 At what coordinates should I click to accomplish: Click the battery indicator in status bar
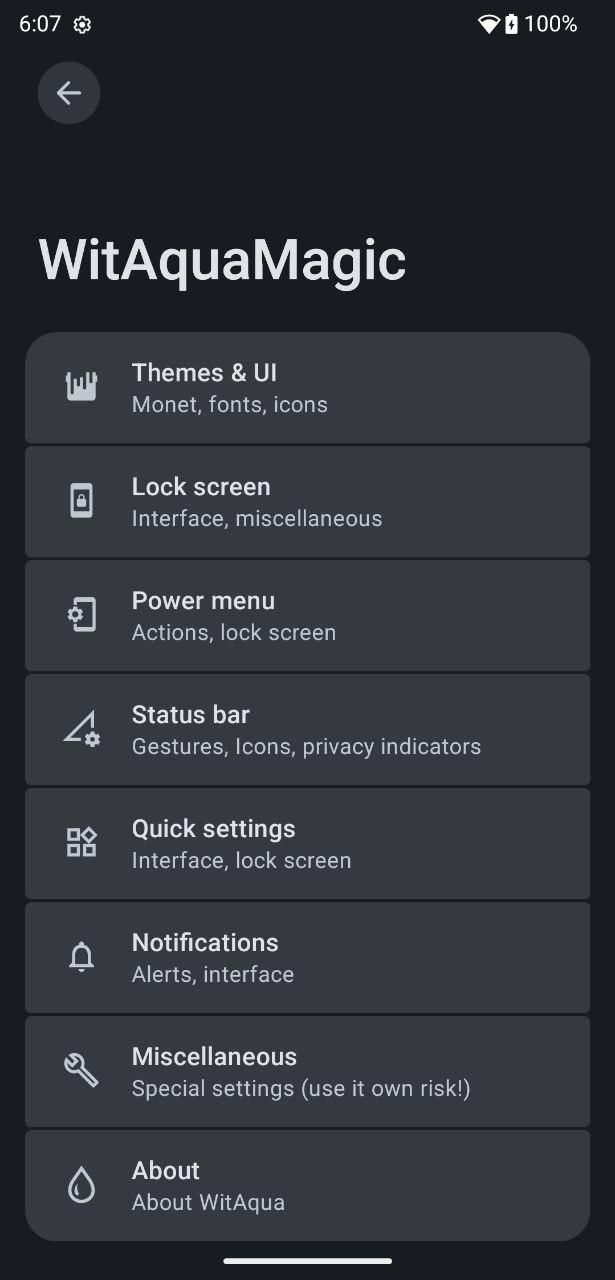(x=512, y=24)
